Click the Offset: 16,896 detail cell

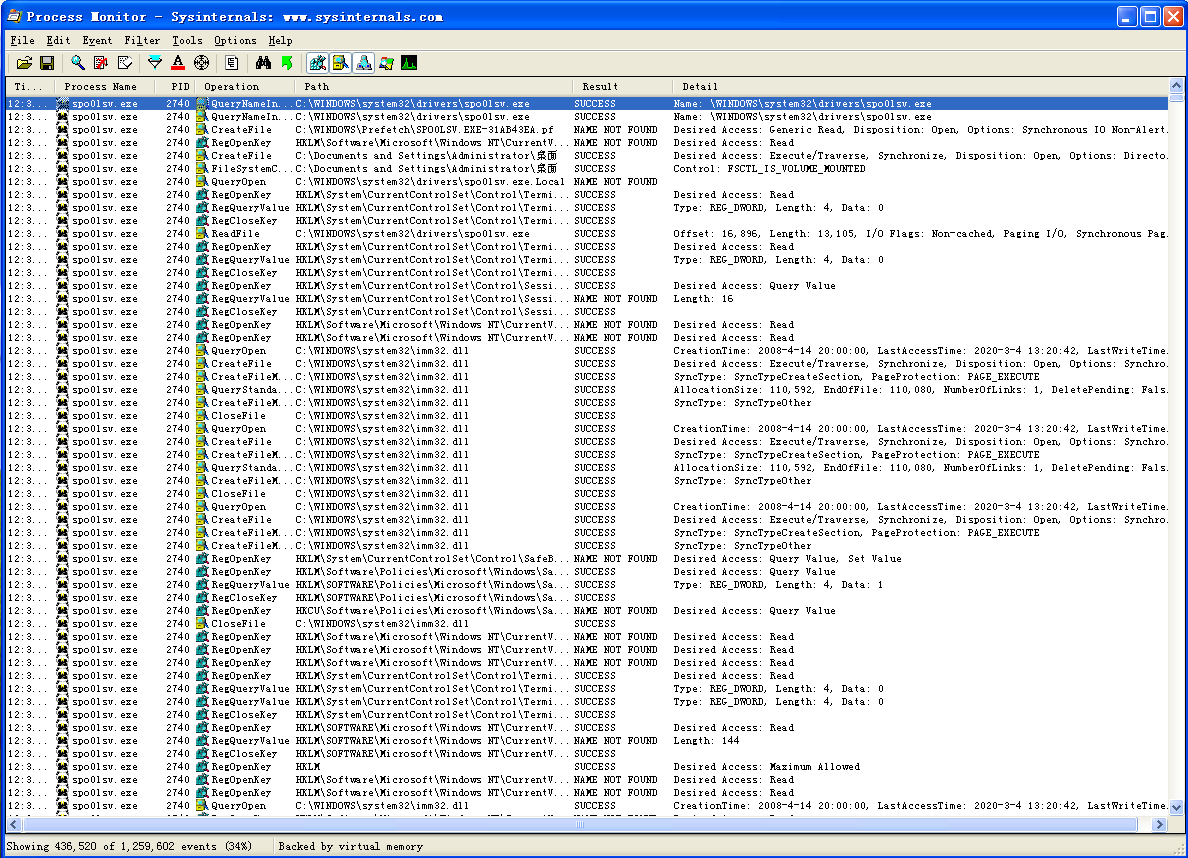pos(920,233)
